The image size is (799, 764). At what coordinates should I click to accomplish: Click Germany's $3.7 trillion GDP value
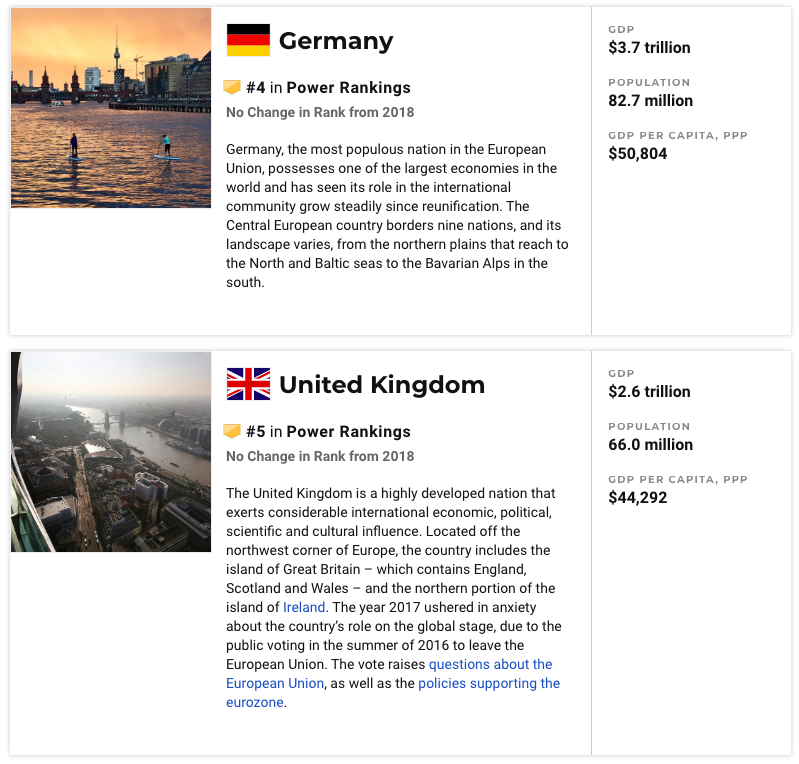[x=649, y=48]
